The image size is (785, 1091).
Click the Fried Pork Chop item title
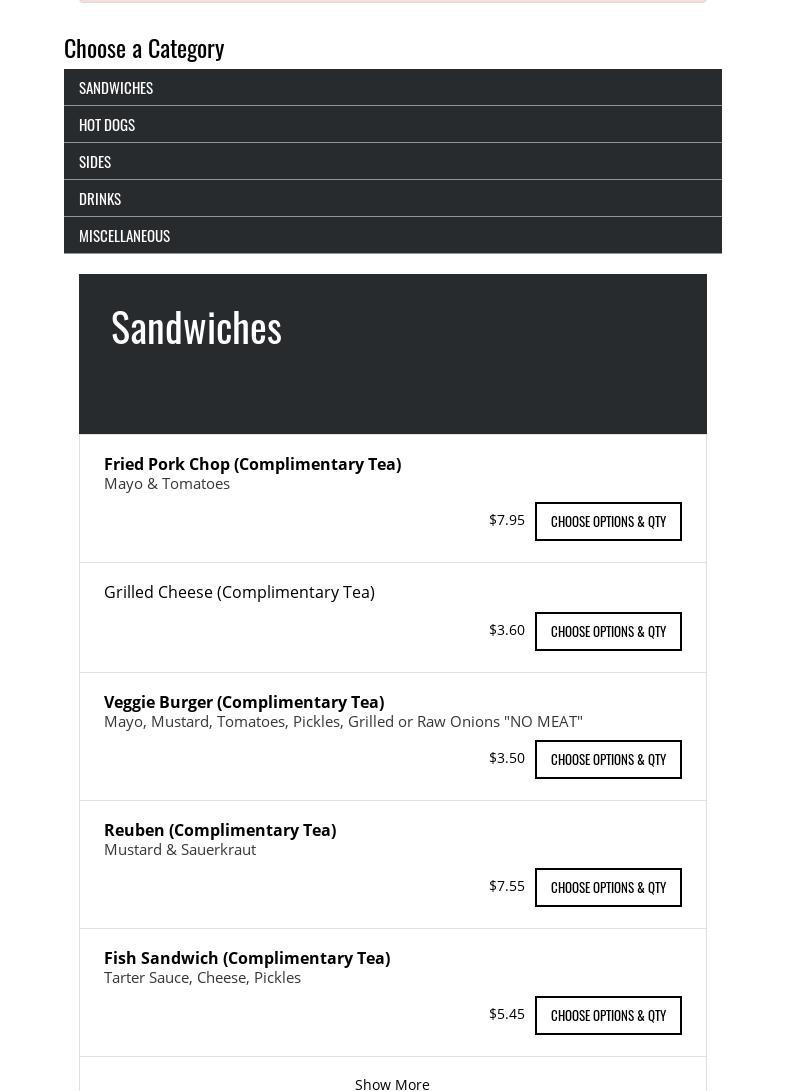pos(252,464)
